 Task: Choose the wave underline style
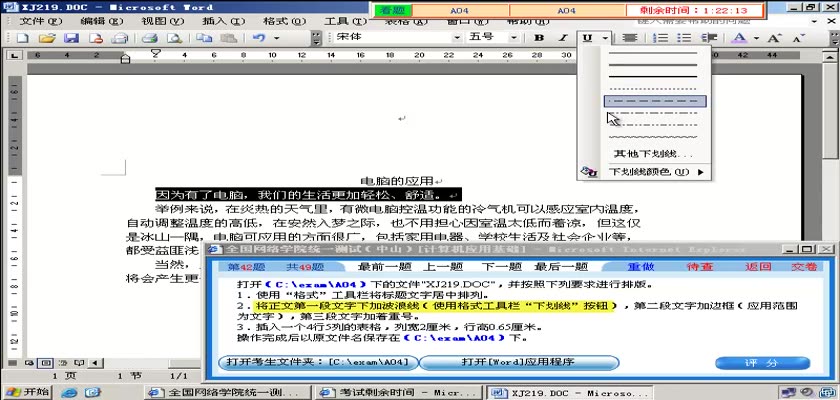655,137
